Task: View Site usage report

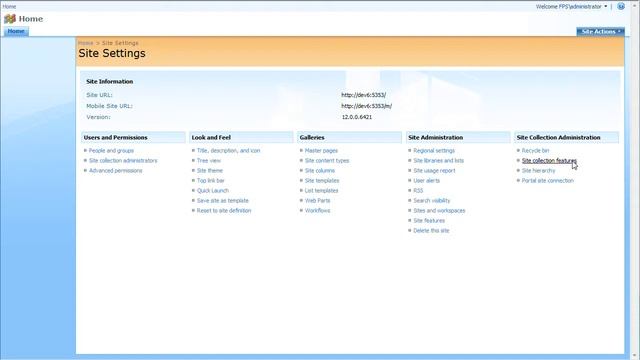Action: click(434, 171)
